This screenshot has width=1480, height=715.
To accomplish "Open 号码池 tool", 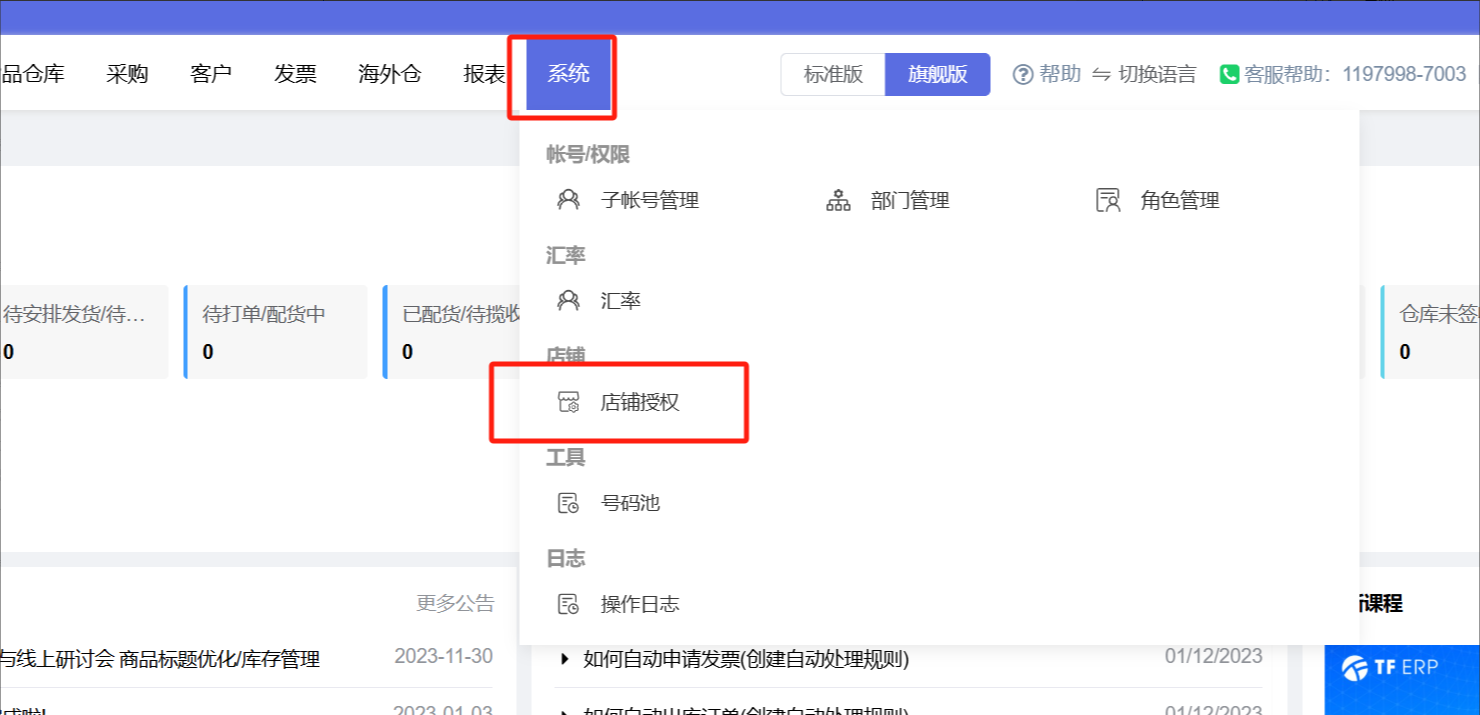I will pos(630,503).
